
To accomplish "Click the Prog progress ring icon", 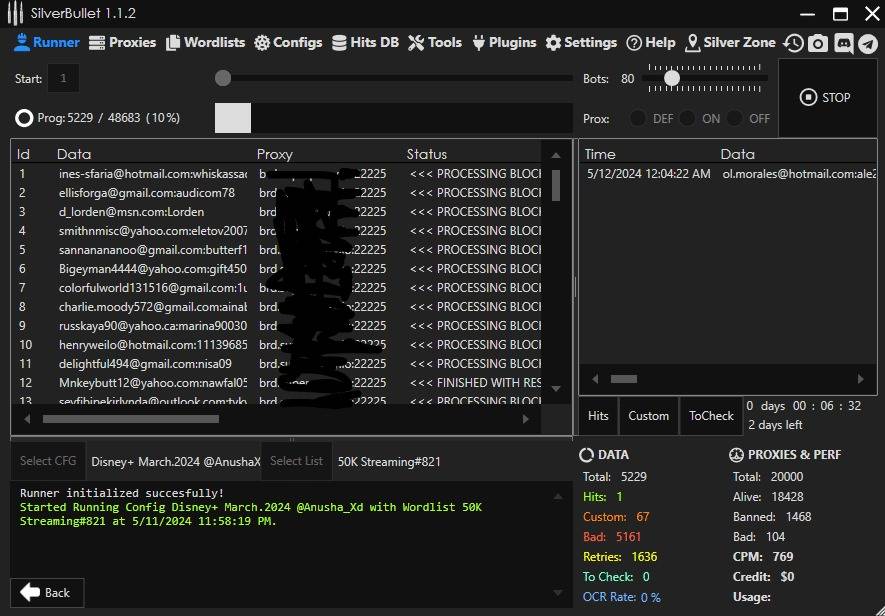I will coord(24,118).
